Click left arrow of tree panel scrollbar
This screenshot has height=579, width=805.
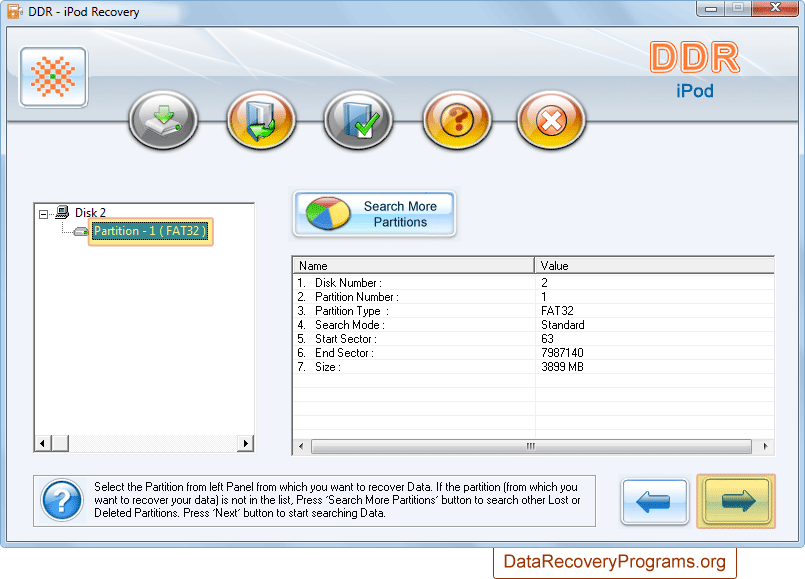43,443
